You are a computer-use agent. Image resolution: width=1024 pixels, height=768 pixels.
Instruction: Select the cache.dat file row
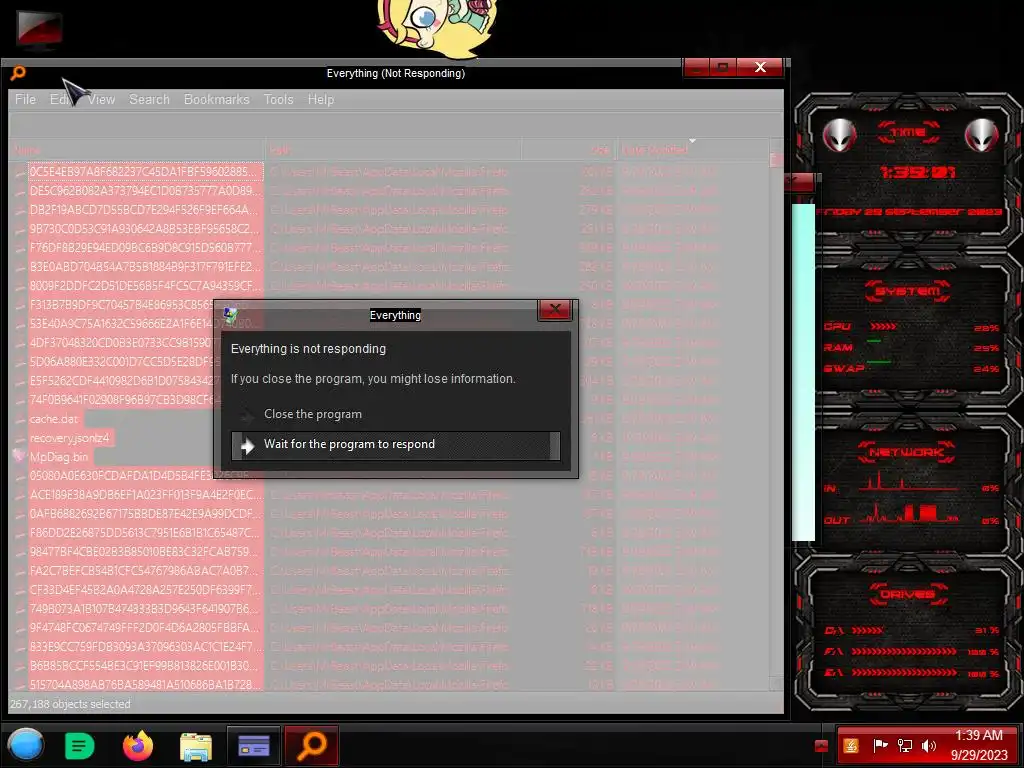click(x=54, y=419)
